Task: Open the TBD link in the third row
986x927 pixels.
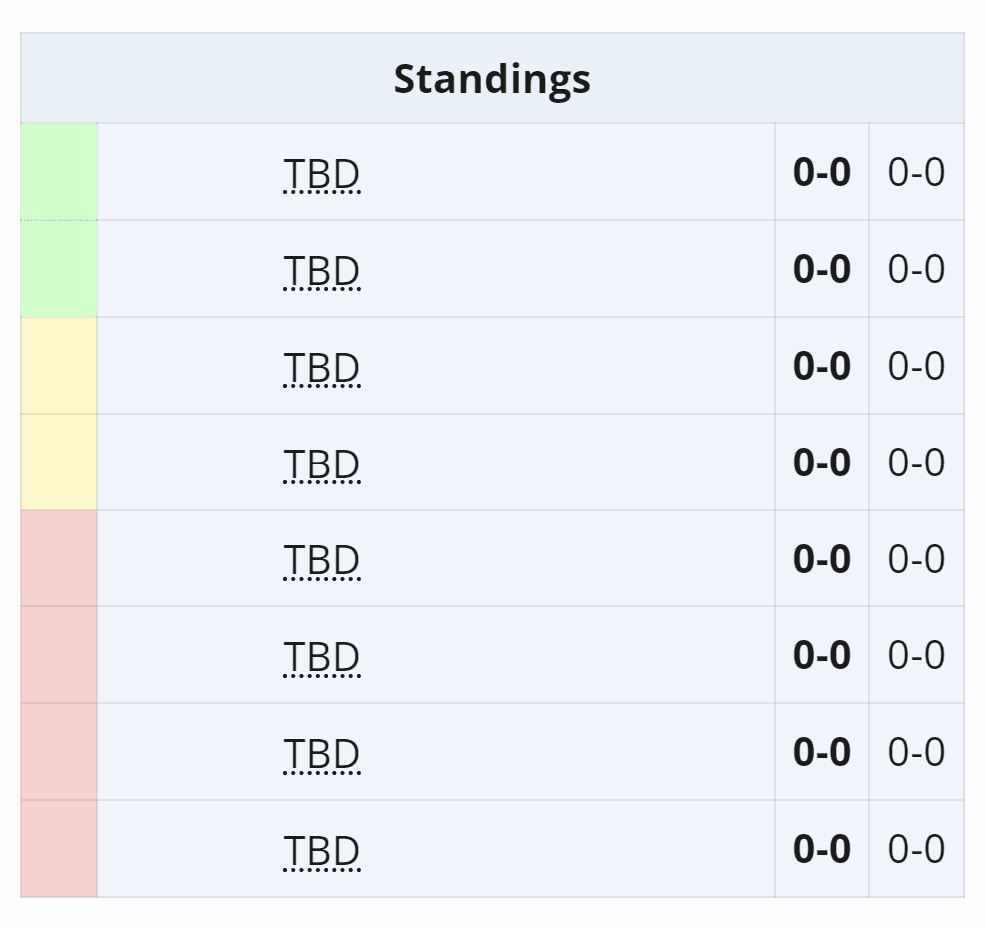Action: click(x=322, y=366)
